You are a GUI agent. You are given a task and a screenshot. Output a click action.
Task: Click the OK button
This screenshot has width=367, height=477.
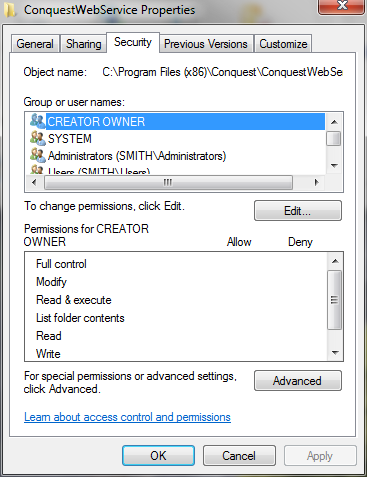(x=158, y=456)
